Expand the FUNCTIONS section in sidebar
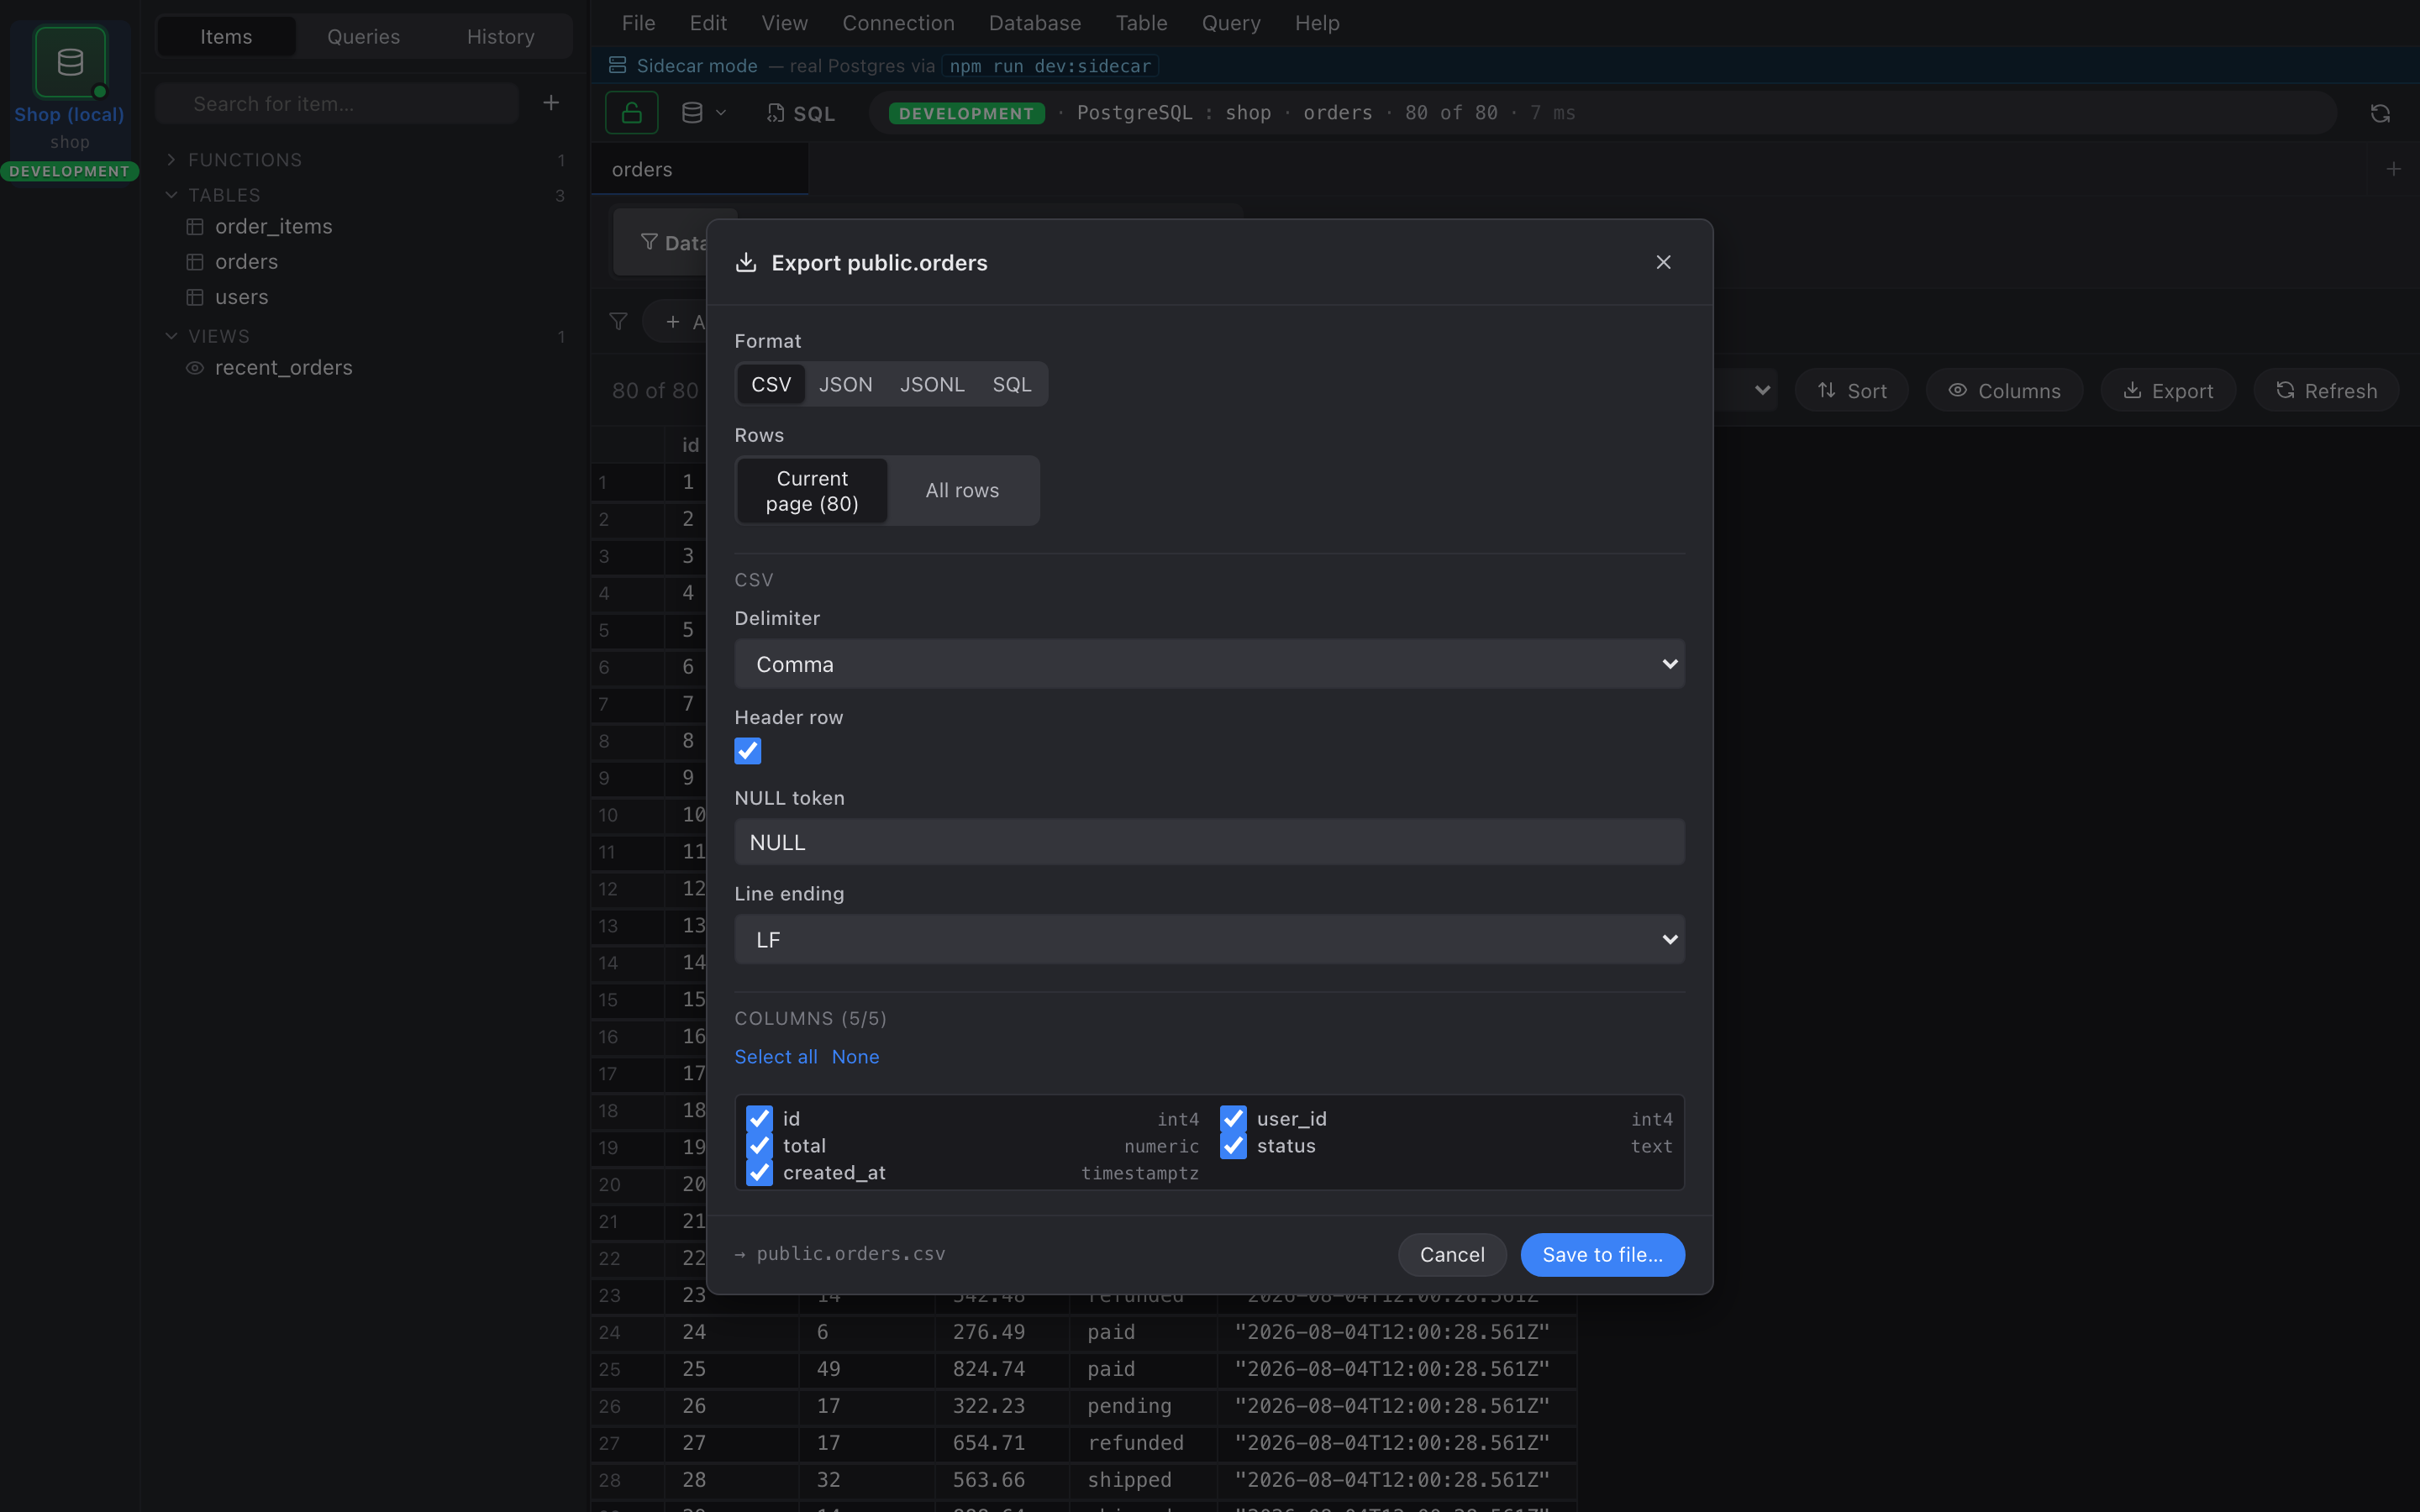2420x1512 pixels. tap(171, 160)
